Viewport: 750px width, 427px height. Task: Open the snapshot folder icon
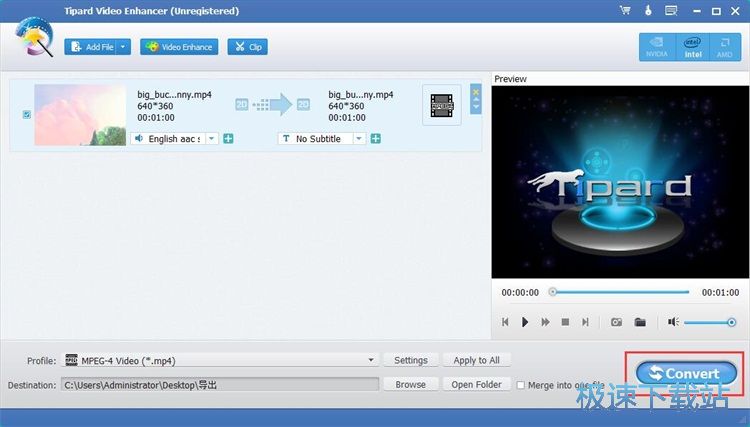[x=640, y=322]
